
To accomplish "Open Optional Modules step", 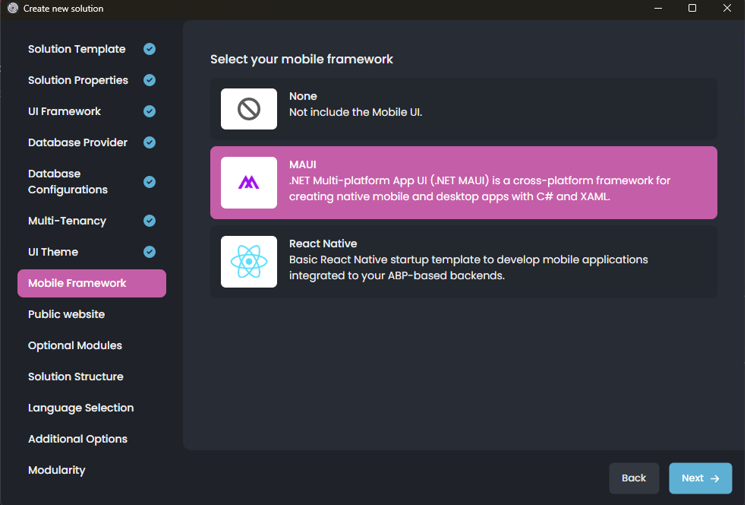I will coord(92,345).
